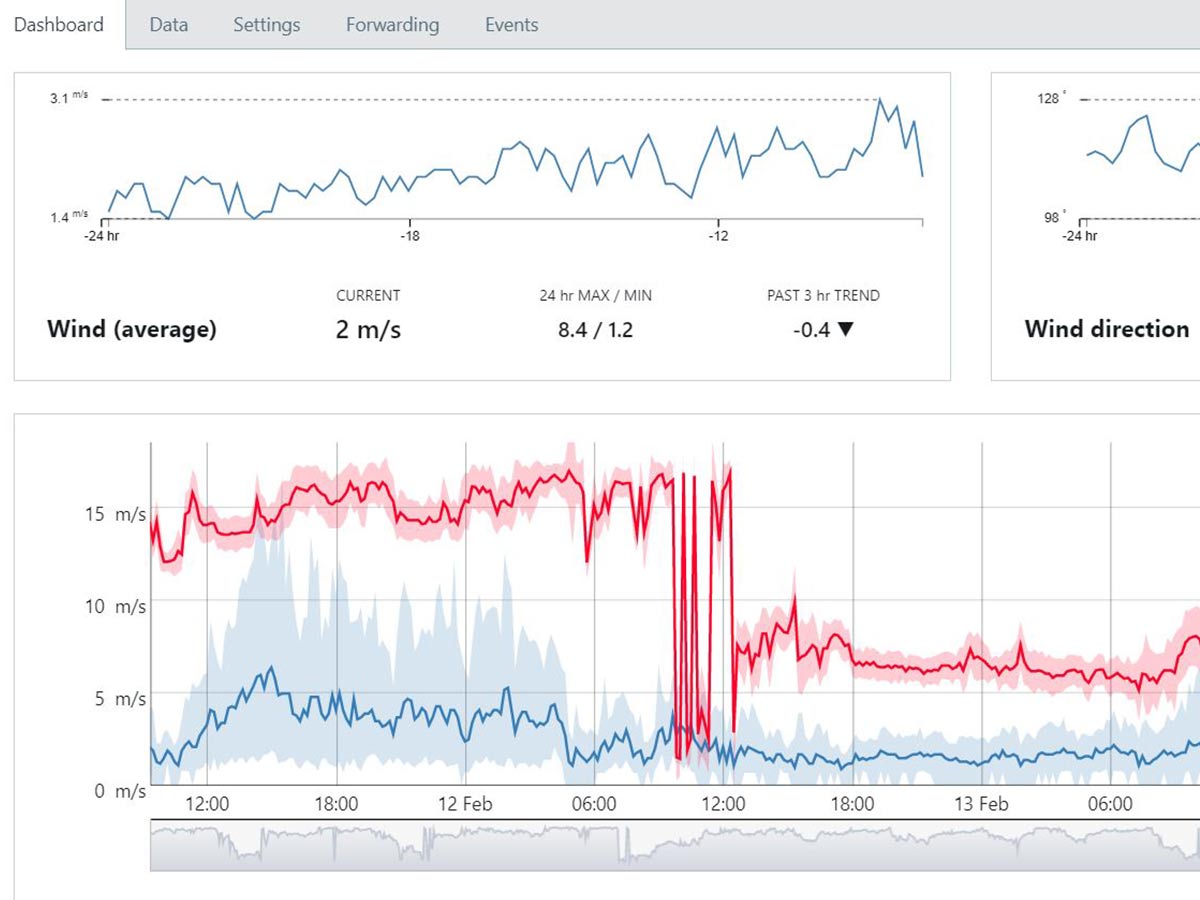Open the Events tab
Viewport: 1200px width, 900px height.
click(x=511, y=25)
